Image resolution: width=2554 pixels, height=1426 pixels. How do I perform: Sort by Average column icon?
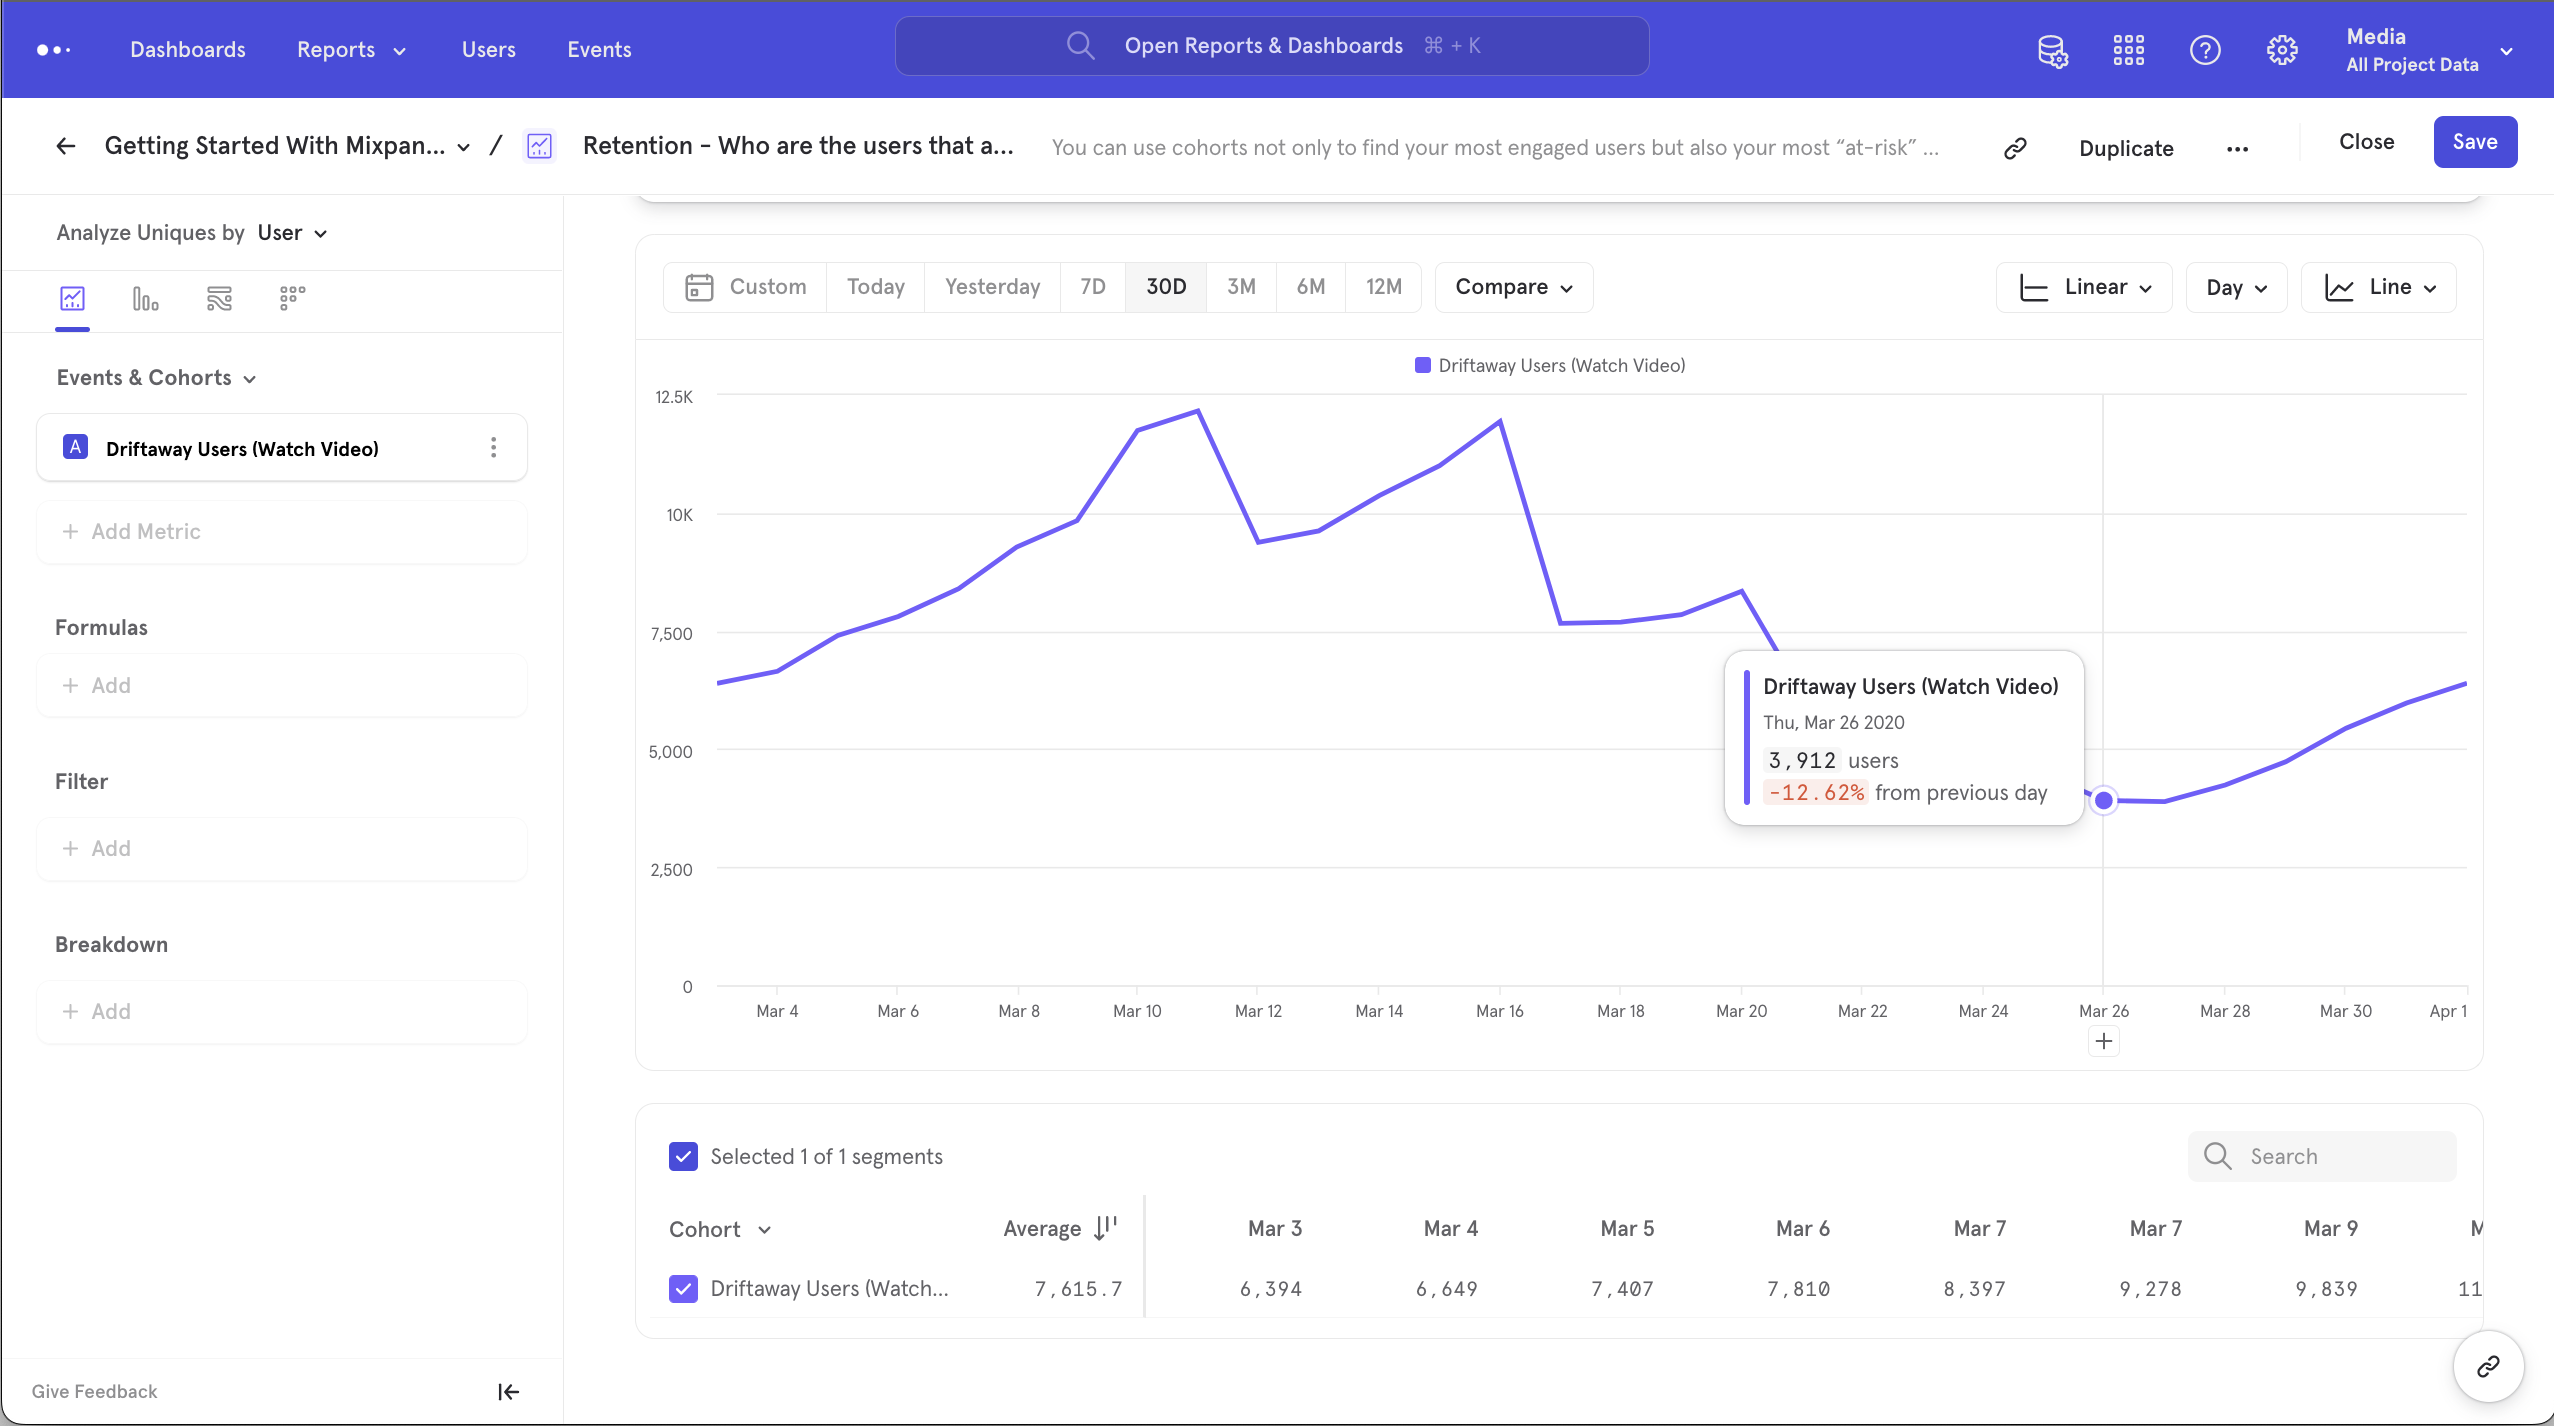tap(1105, 1228)
